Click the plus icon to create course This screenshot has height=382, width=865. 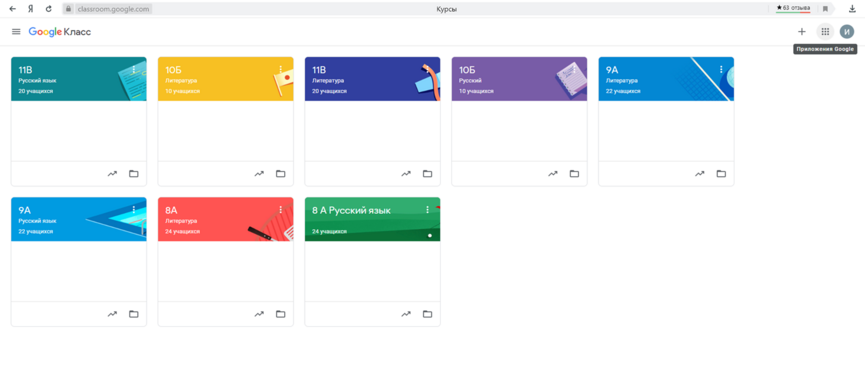point(802,32)
